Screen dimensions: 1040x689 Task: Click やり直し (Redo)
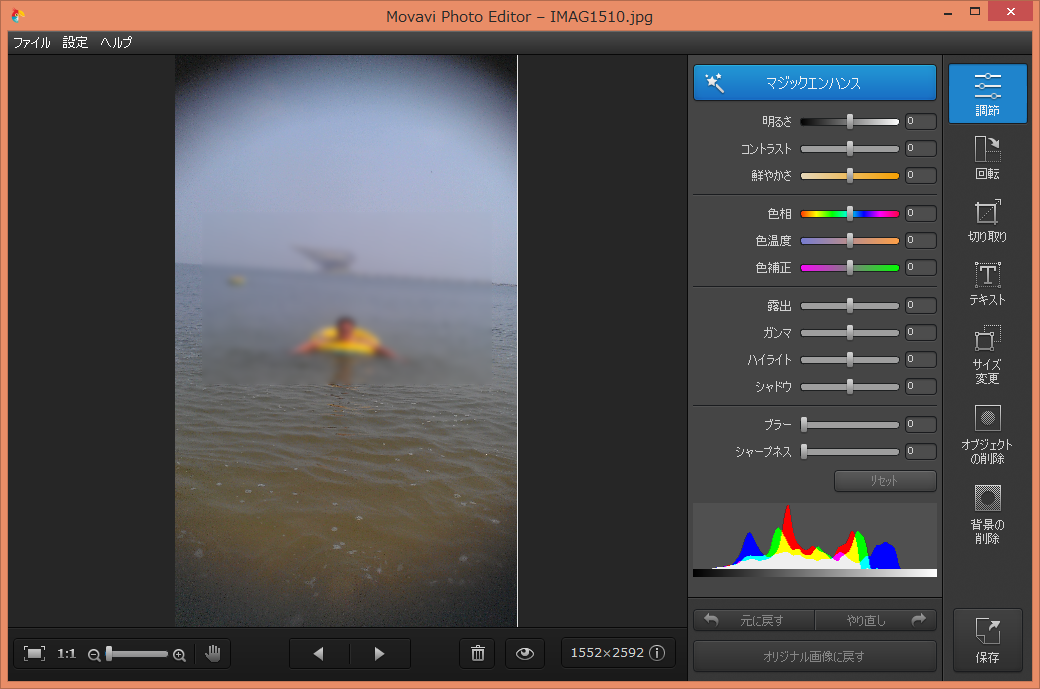876,621
